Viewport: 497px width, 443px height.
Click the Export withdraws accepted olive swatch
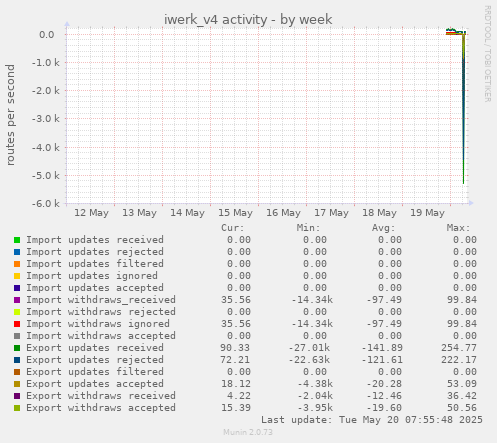click(17, 408)
